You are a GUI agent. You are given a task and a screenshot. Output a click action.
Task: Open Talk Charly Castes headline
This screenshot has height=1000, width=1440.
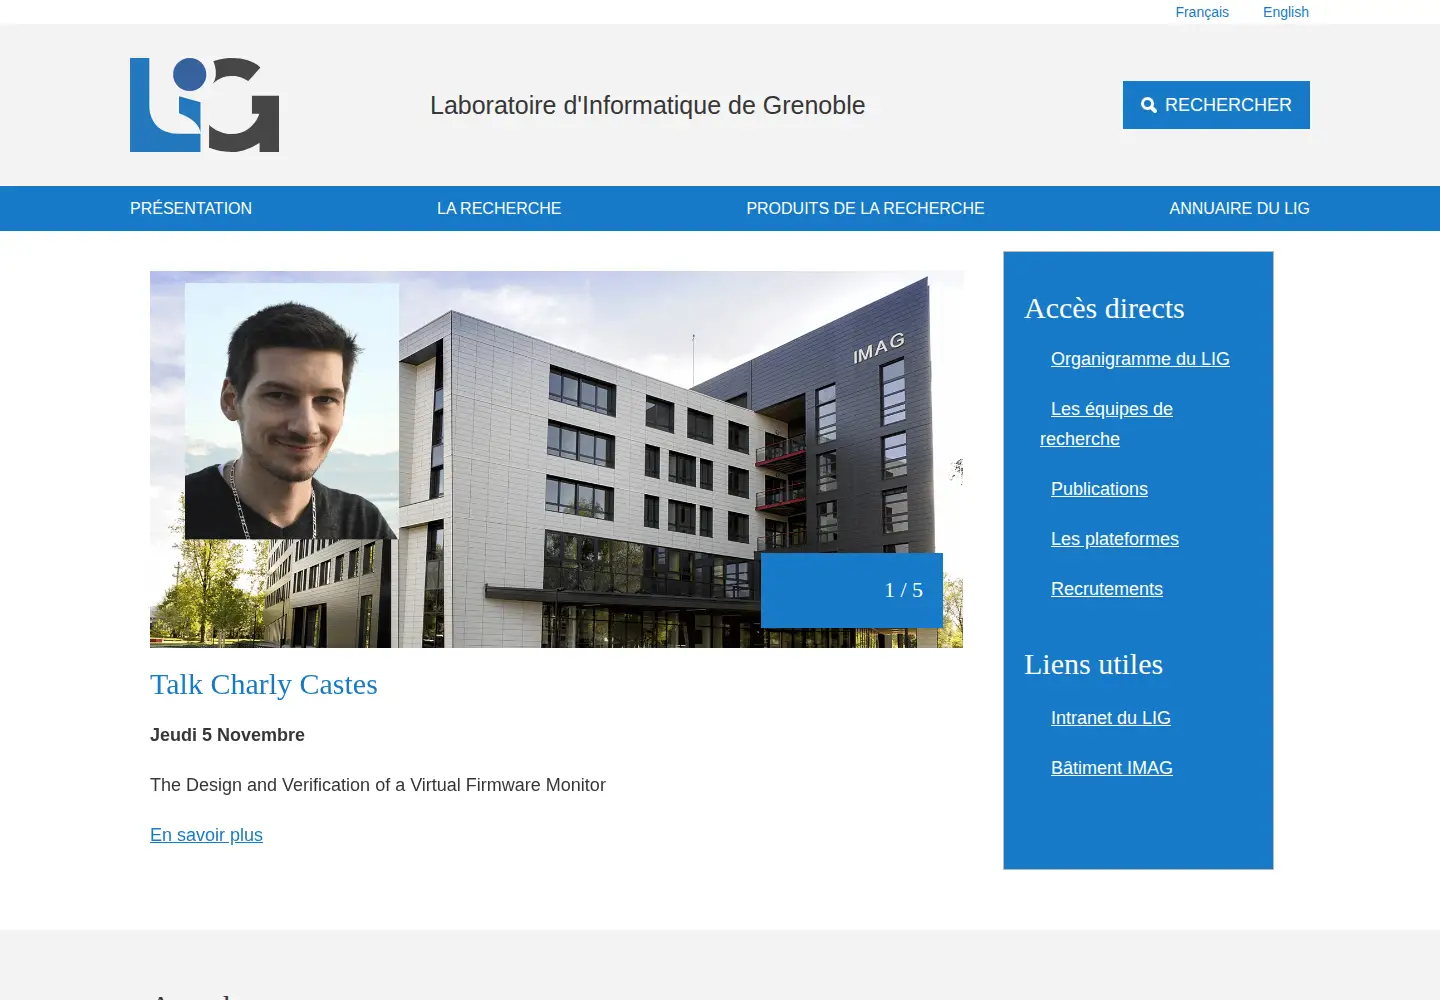click(x=264, y=684)
